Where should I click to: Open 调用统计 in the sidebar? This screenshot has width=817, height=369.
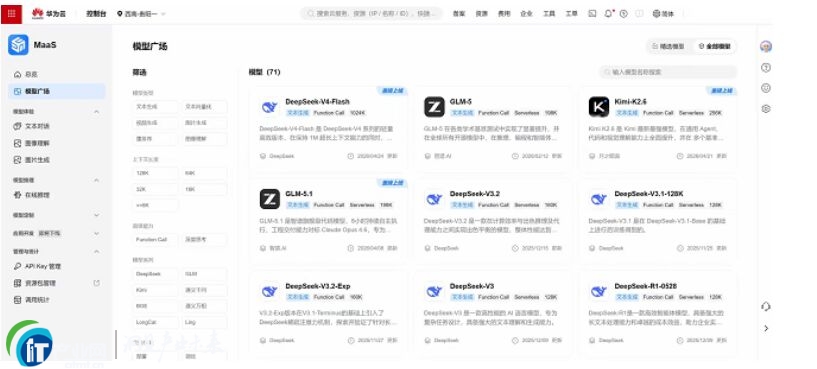[32, 300]
